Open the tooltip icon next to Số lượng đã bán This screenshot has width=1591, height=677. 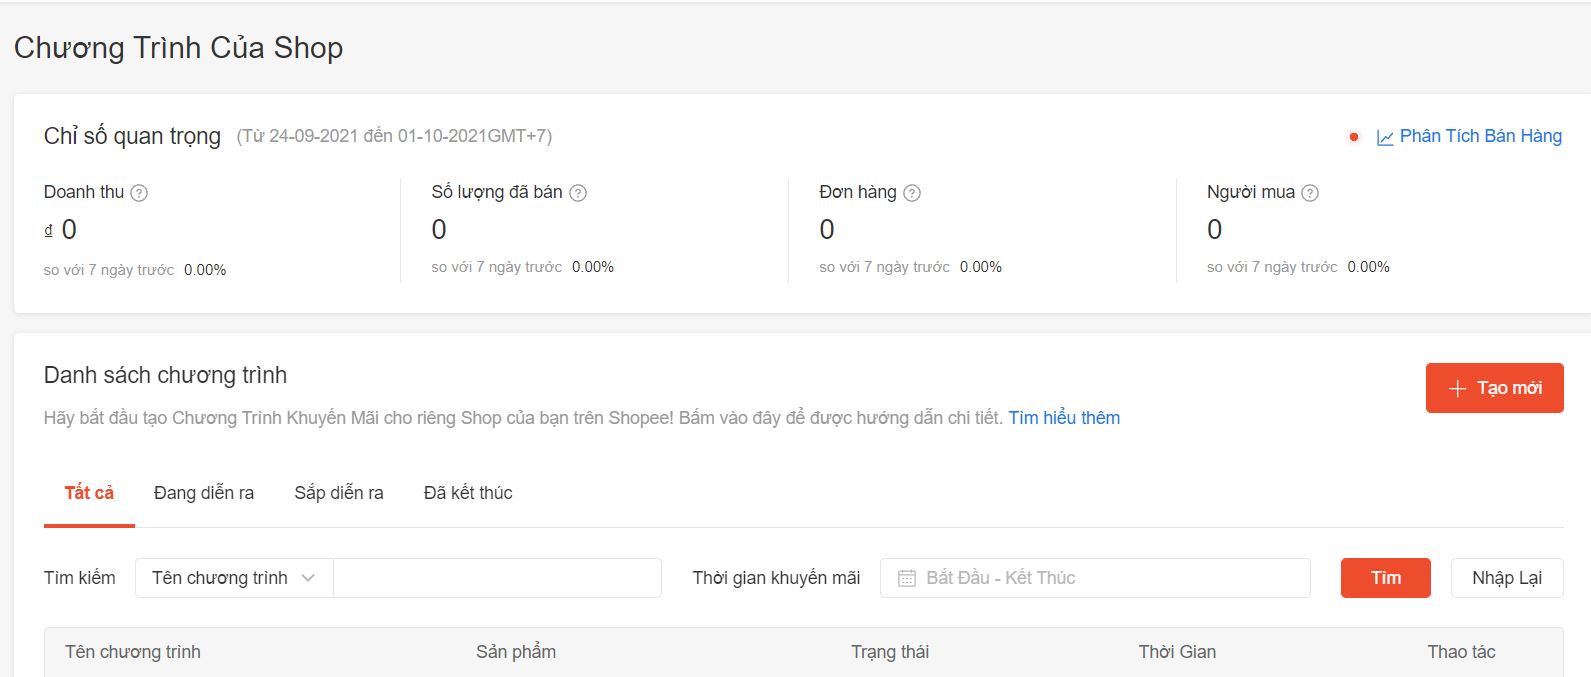click(x=578, y=193)
